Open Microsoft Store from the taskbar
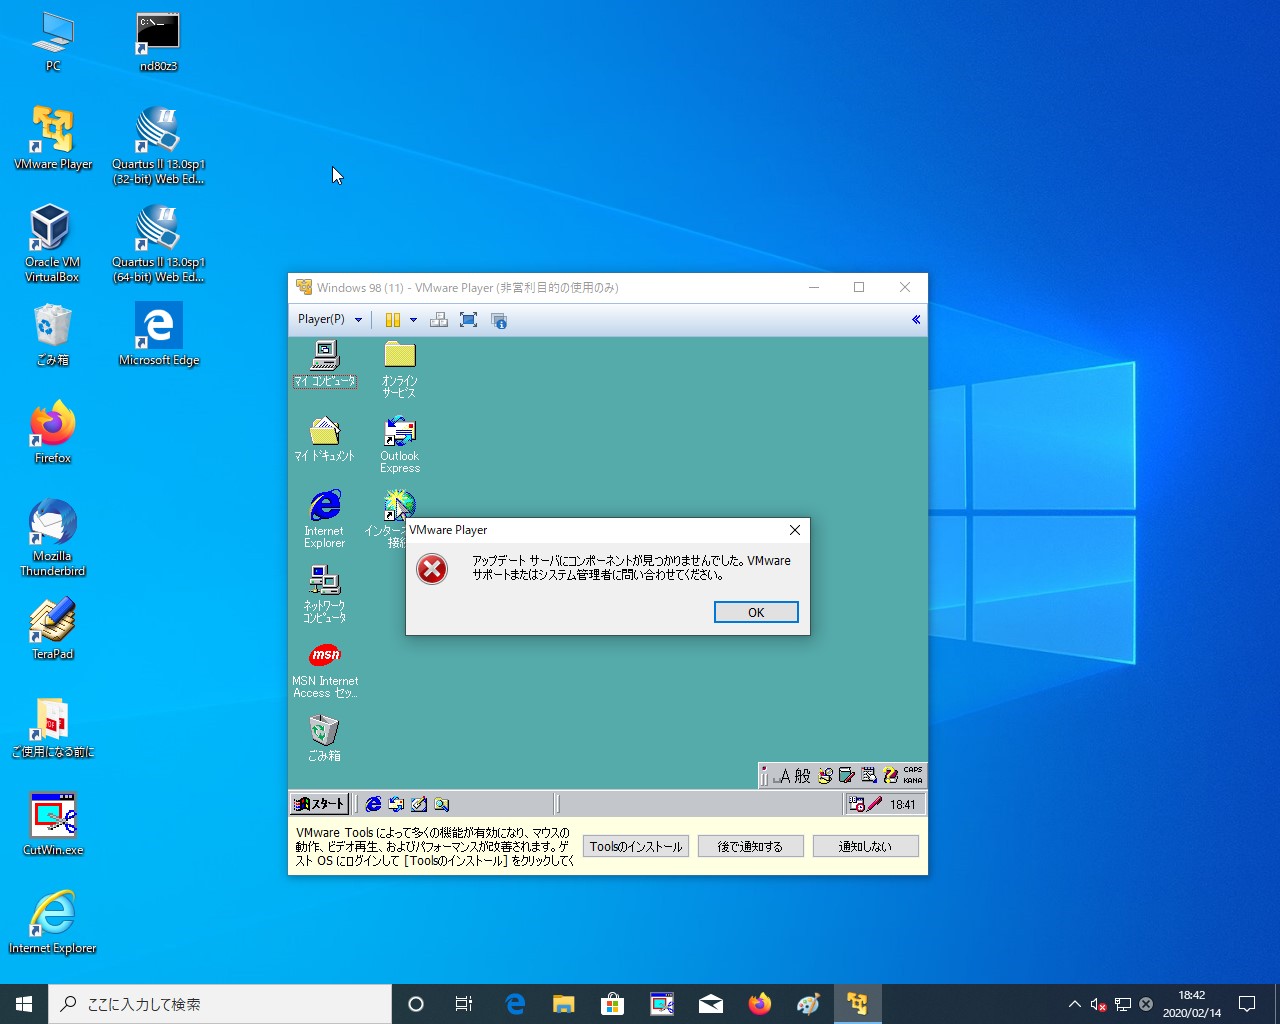This screenshot has height=1024, width=1280. pos(613,1004)
